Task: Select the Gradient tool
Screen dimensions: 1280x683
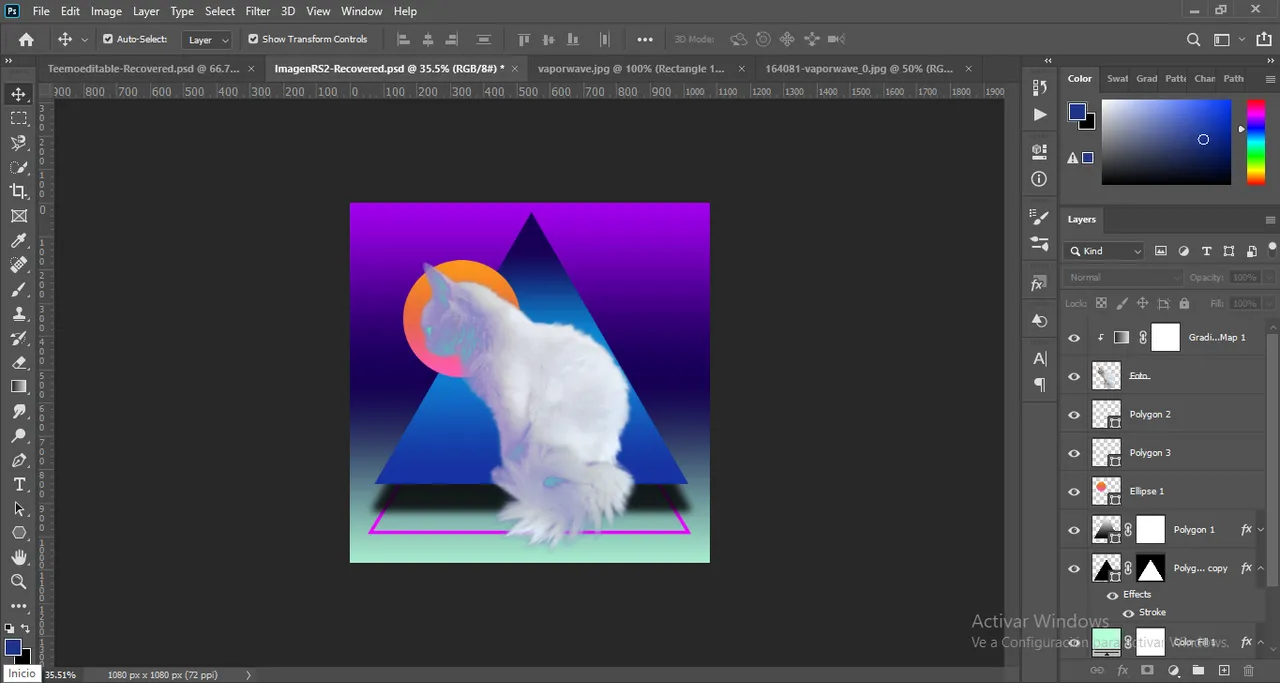Action: point(19,386)
